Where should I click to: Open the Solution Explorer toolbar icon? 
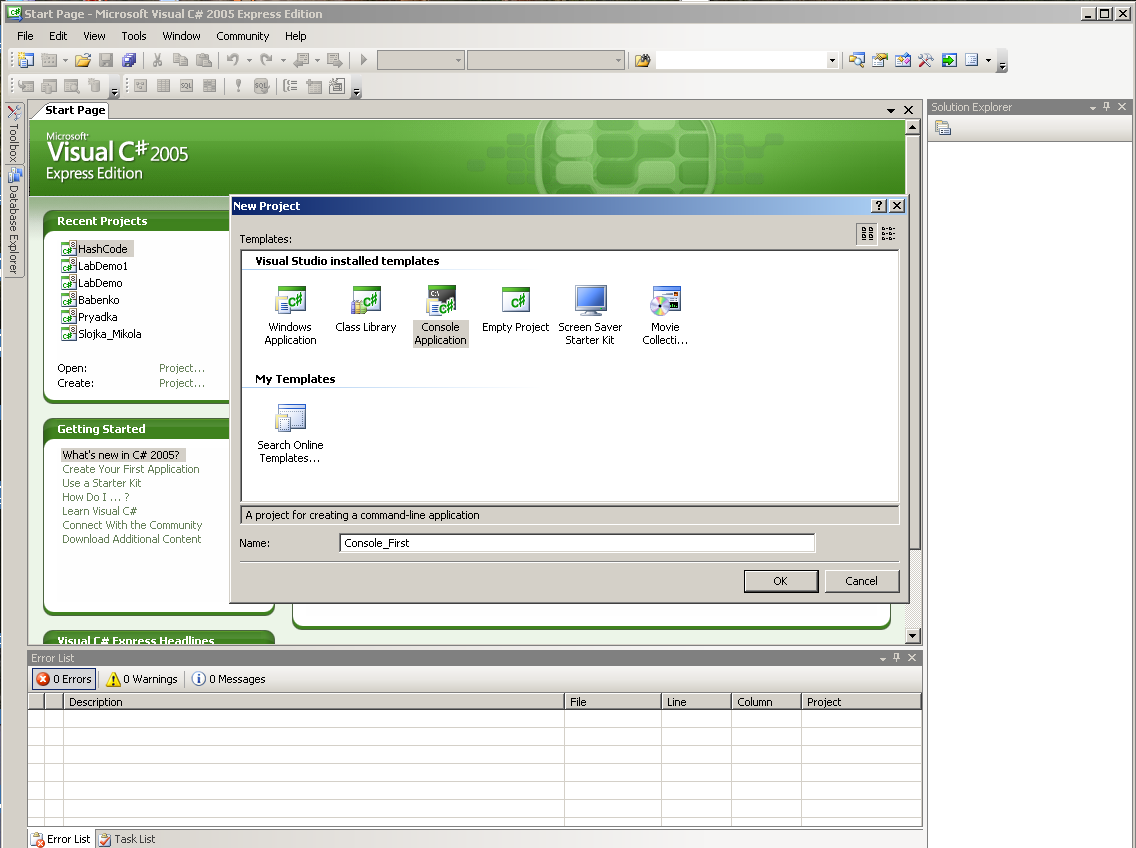[x=856, y=60]
